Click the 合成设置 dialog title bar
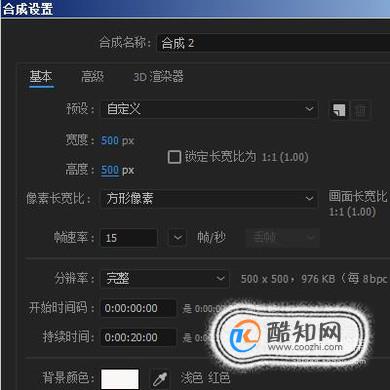The image size is (390, 390). pyautogui.click(x=195, y=9)
